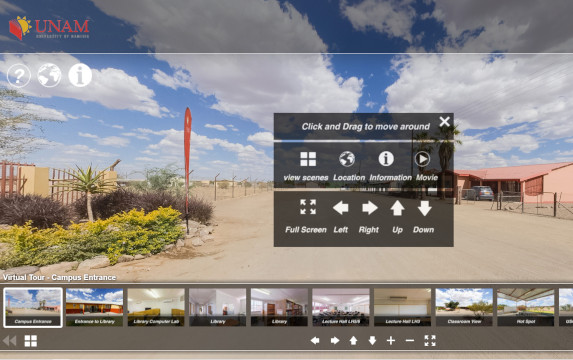The width and height of the screenshot is (573, 360).
Task: Open the Classroom View thumbnail
Action: point(464,307)
